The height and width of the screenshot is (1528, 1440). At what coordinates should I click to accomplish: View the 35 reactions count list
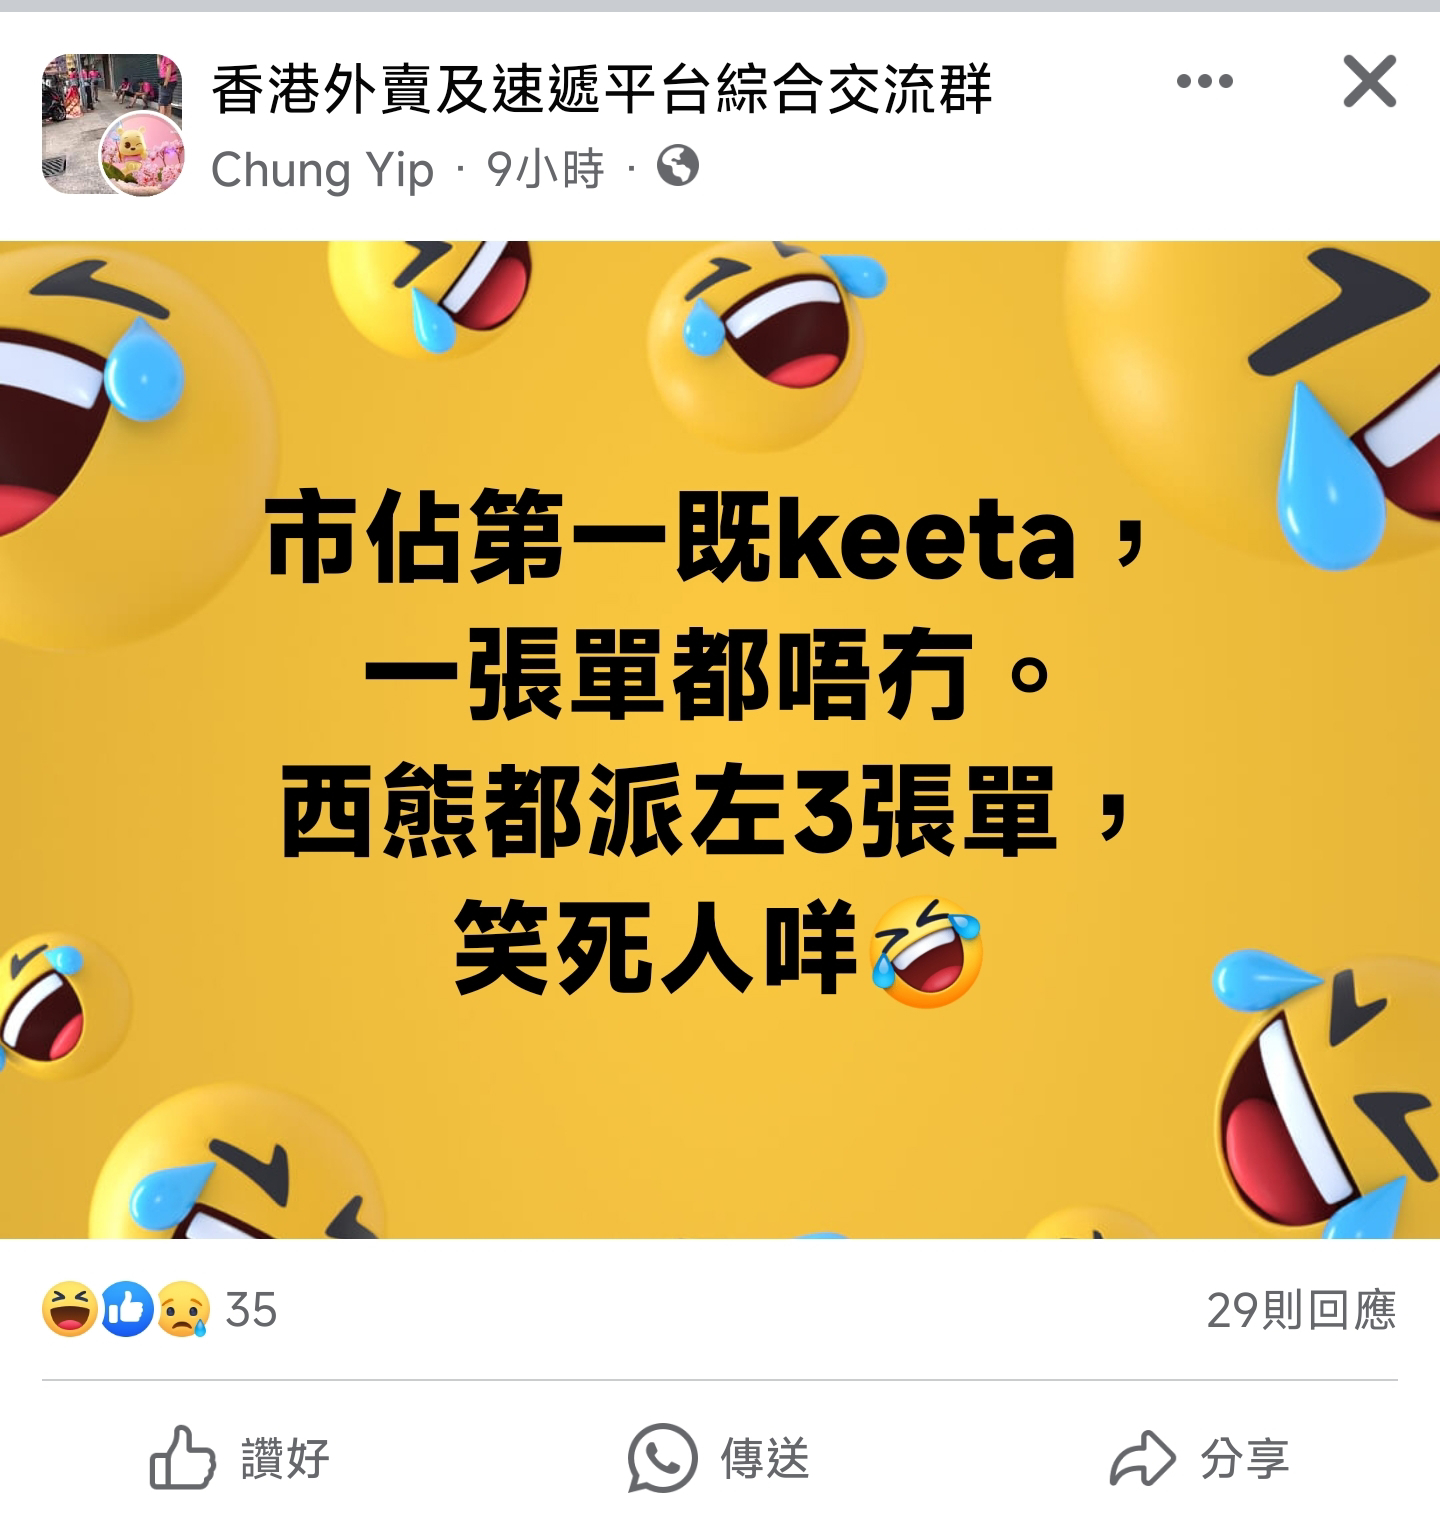pyautogui.click(x=251, y=1310)
